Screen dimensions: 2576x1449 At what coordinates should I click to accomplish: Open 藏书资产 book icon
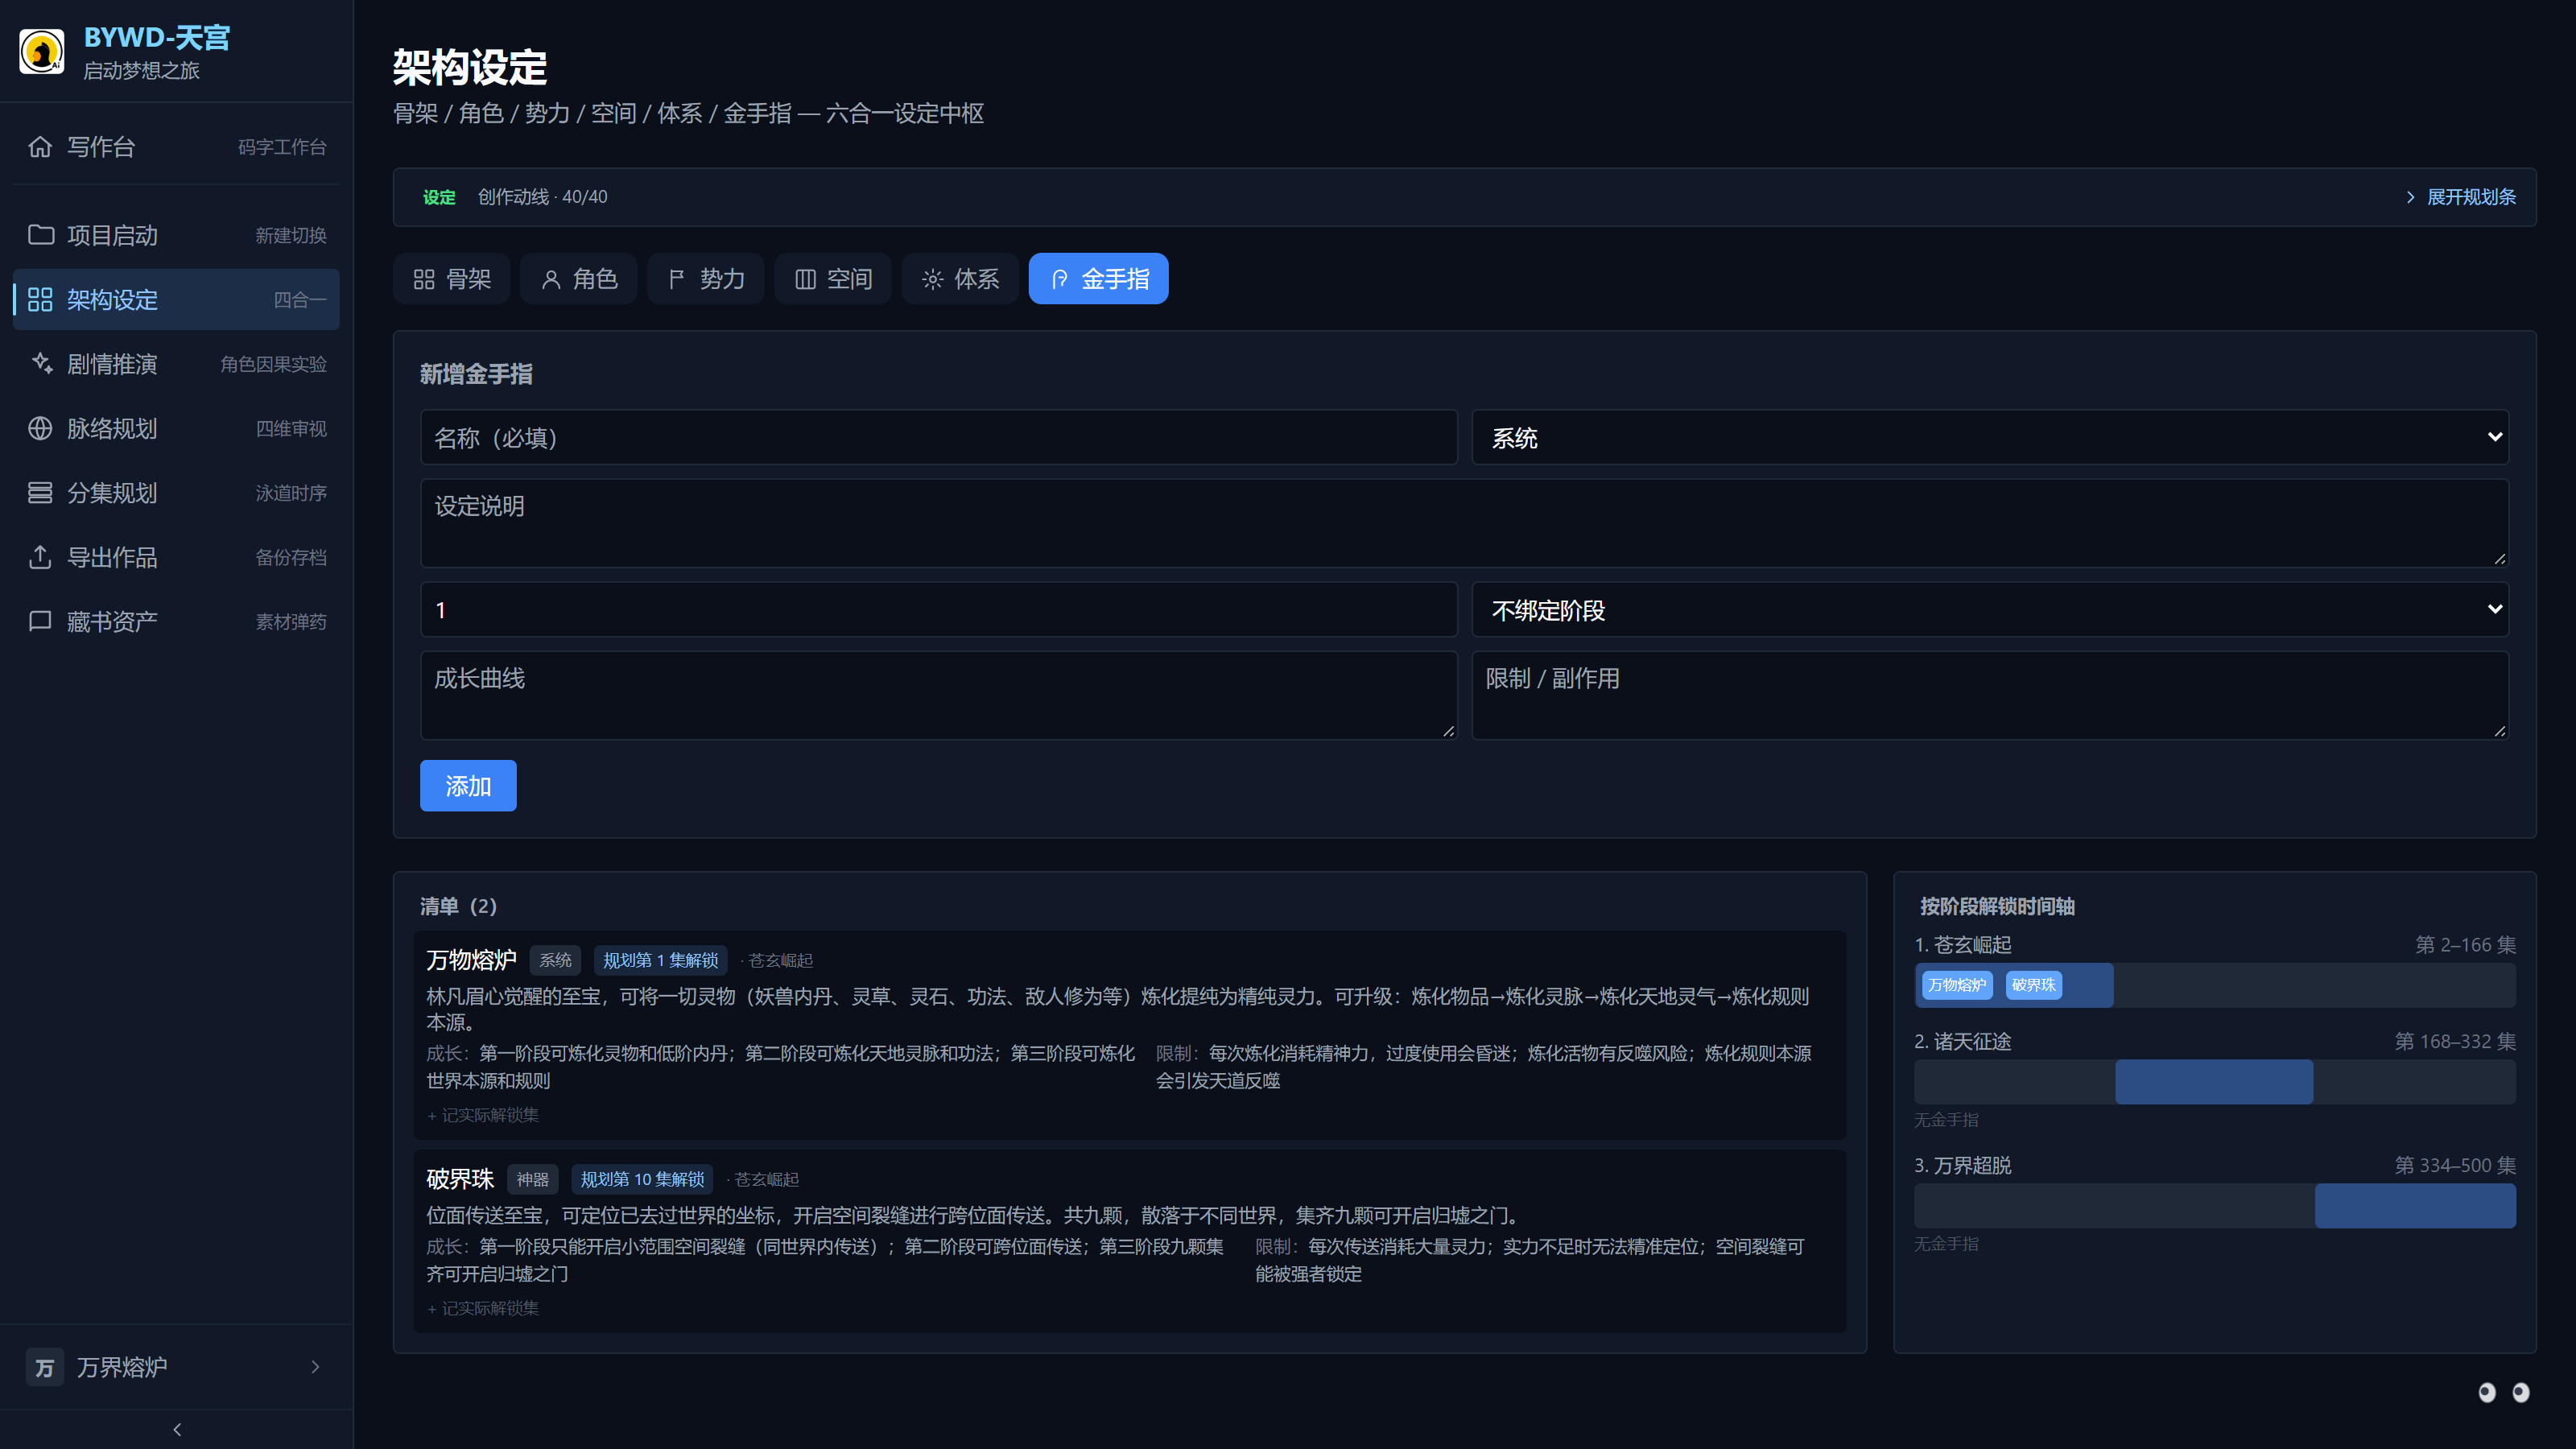(x=40, y=621)
